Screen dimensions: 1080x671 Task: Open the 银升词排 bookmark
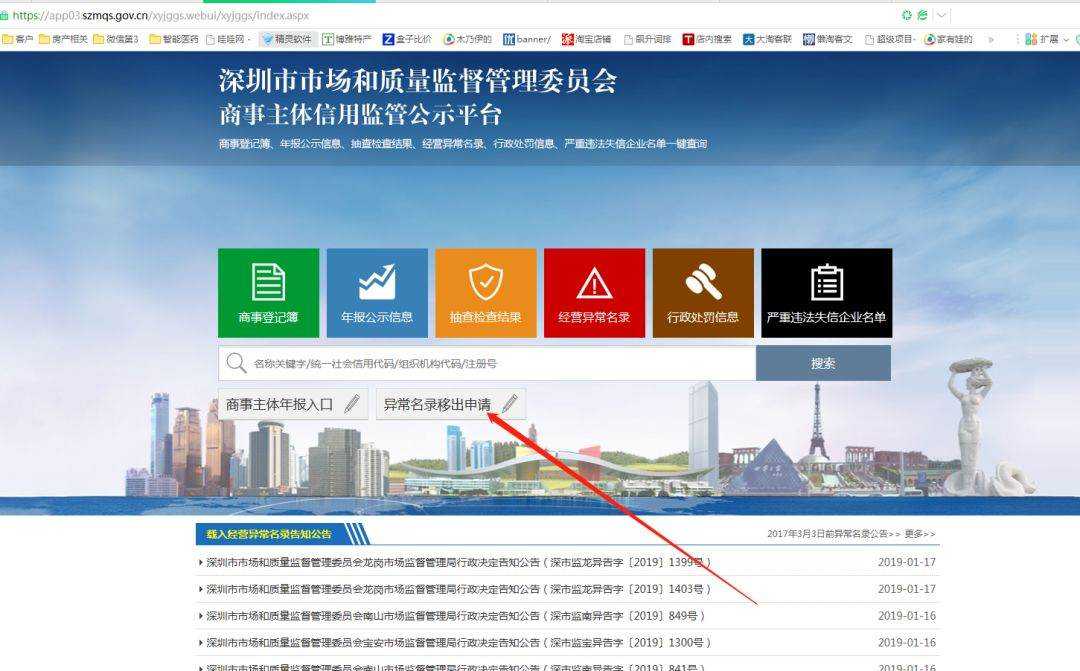click(x=647, y=39)
